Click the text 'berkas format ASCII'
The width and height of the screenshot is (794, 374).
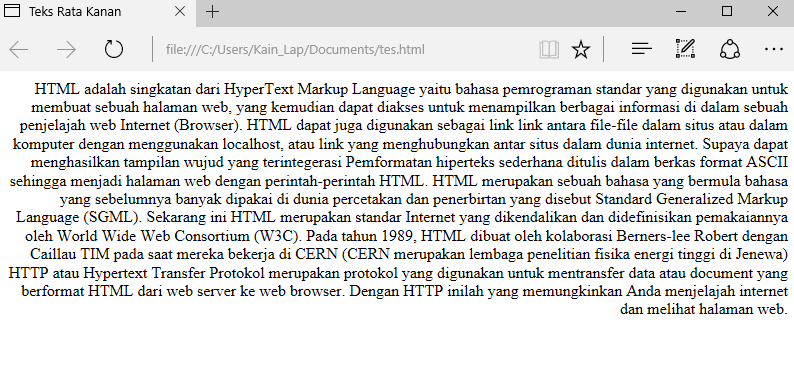pyautogui.click(x=721, y=162)
